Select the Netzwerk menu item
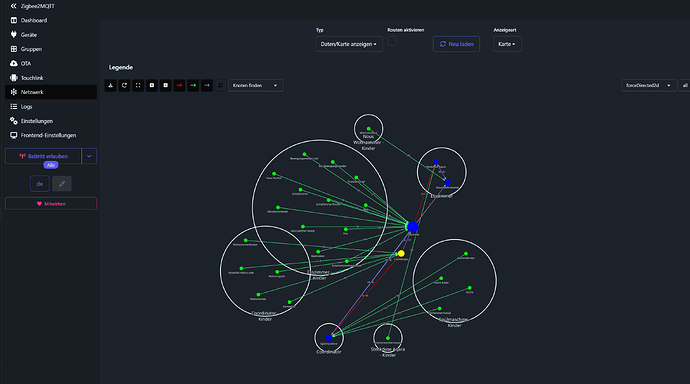 click(51, 92)
